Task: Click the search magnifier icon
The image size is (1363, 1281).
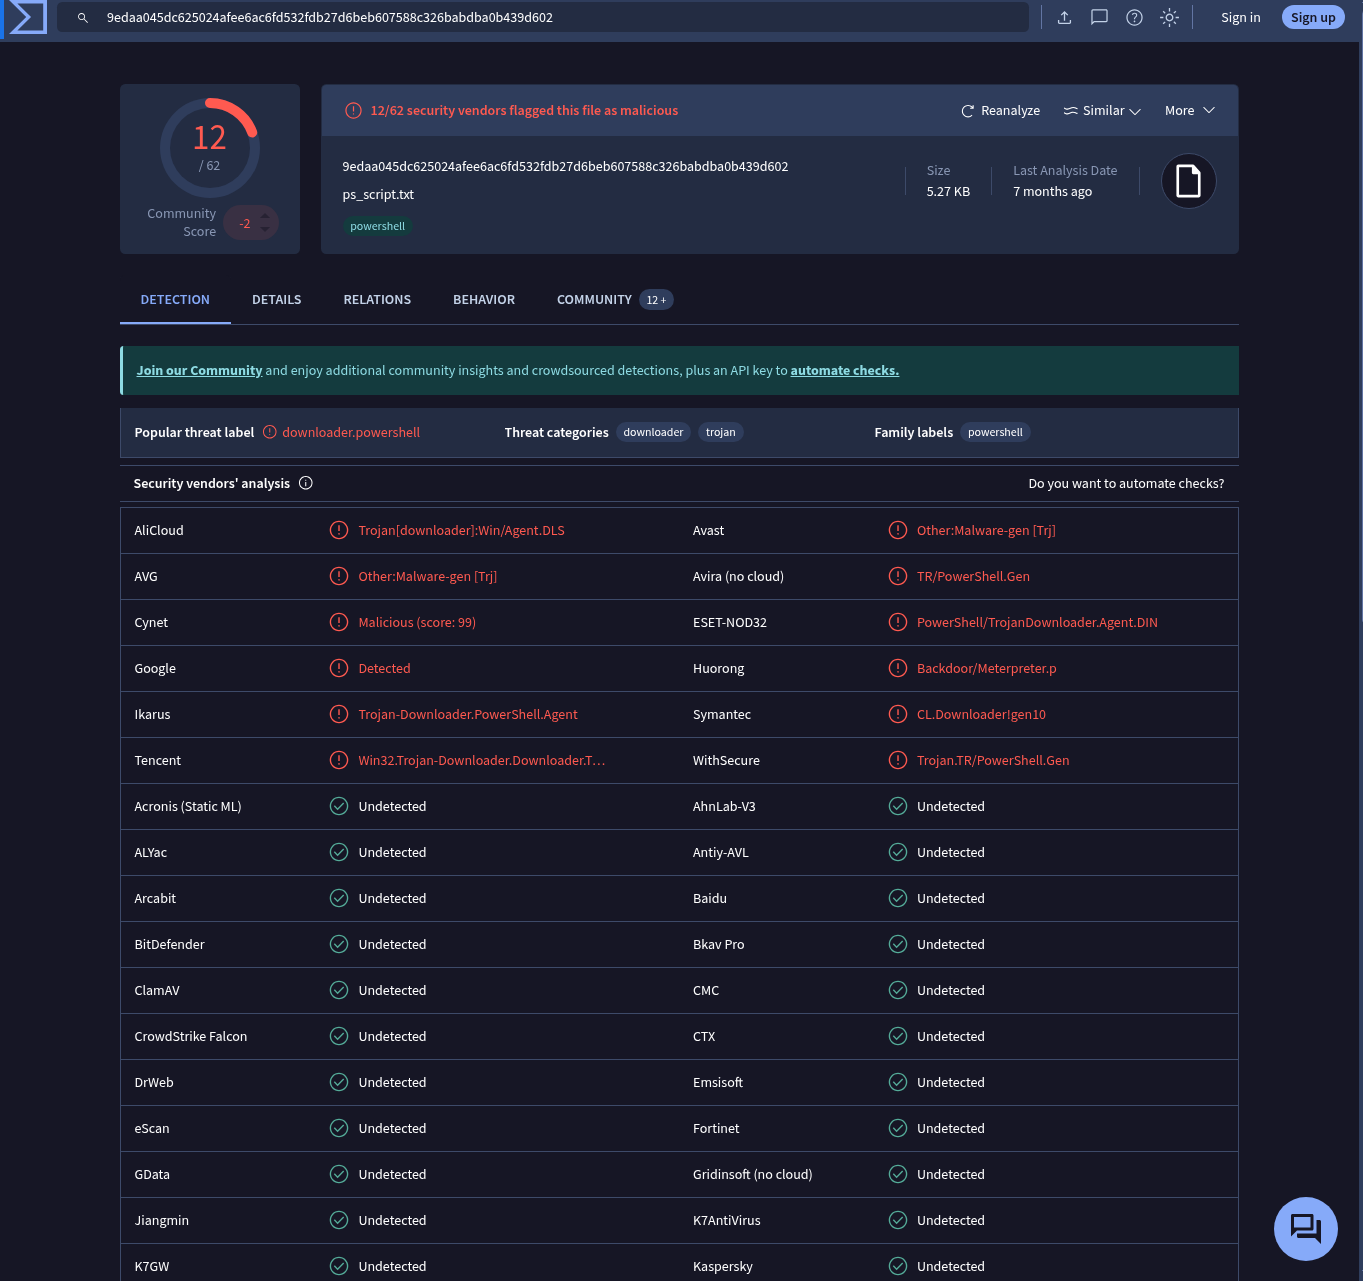Action: point(83,18)
